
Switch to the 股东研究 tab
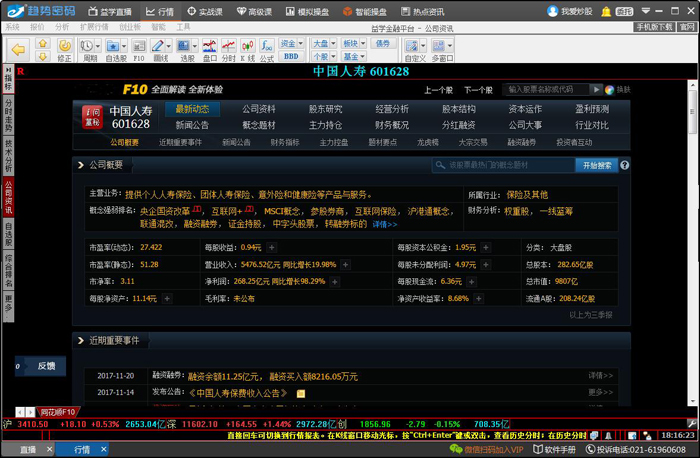[325, 109]
